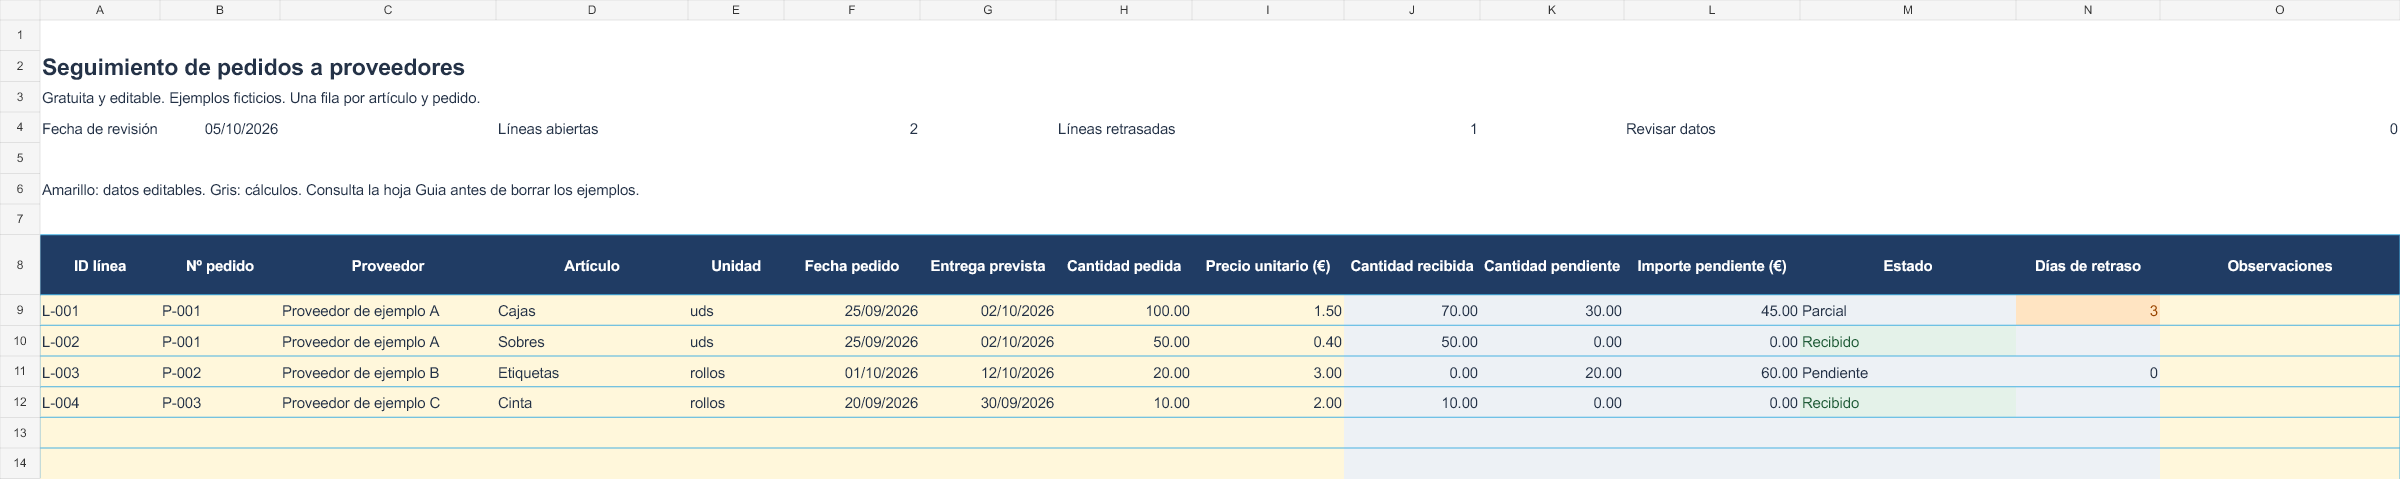Click 'Recibido' status in L-002 row
Viewport: 2400px width, 479px height.
pos(1908,342)
